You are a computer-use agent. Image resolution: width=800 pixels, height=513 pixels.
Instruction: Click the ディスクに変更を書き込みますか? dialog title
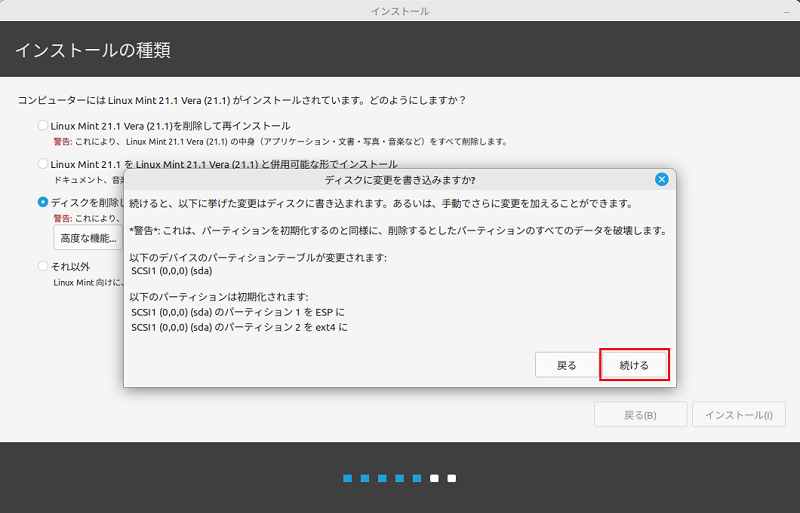pos(400,180)
